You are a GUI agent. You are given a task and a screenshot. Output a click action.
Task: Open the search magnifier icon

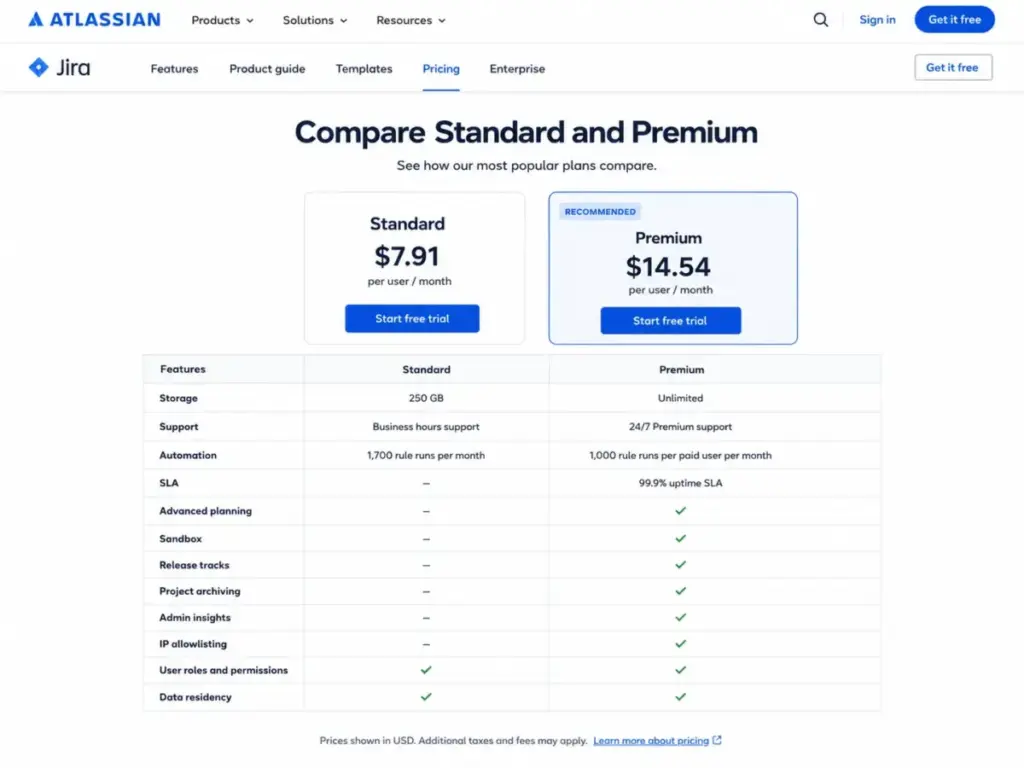(820, 20)
